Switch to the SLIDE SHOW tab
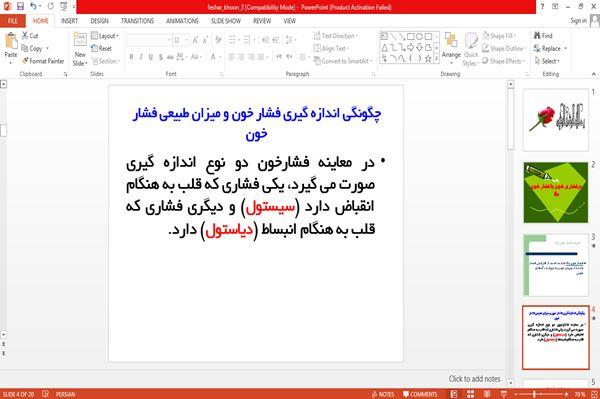This screenshot has height=399, width=600. [225, 21]
